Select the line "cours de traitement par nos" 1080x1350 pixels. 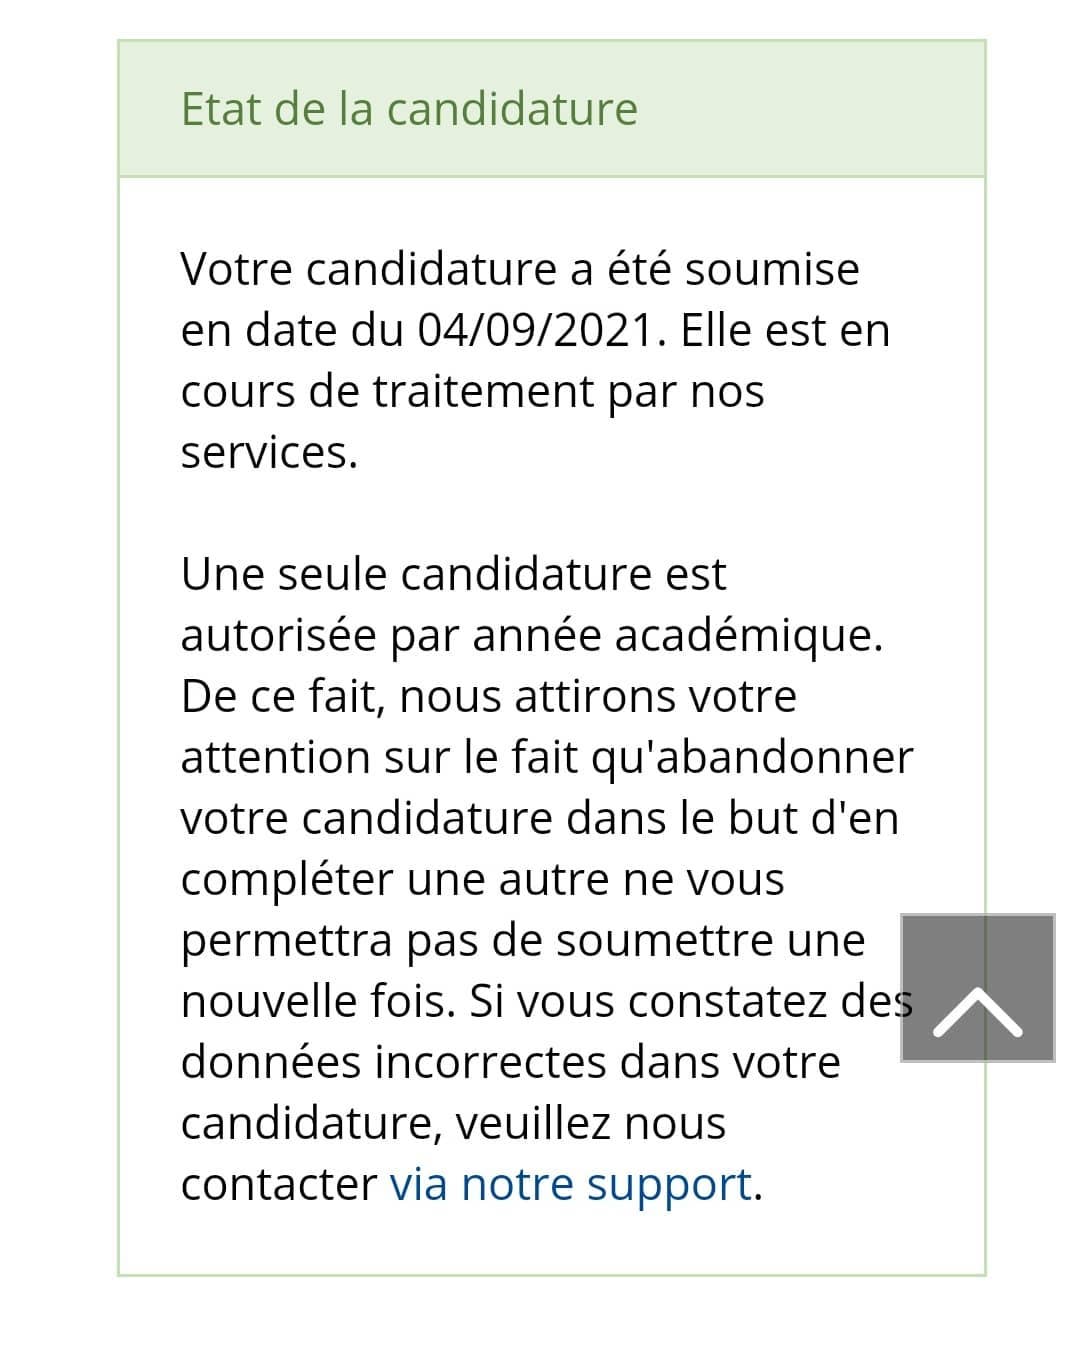coord(472,391)
